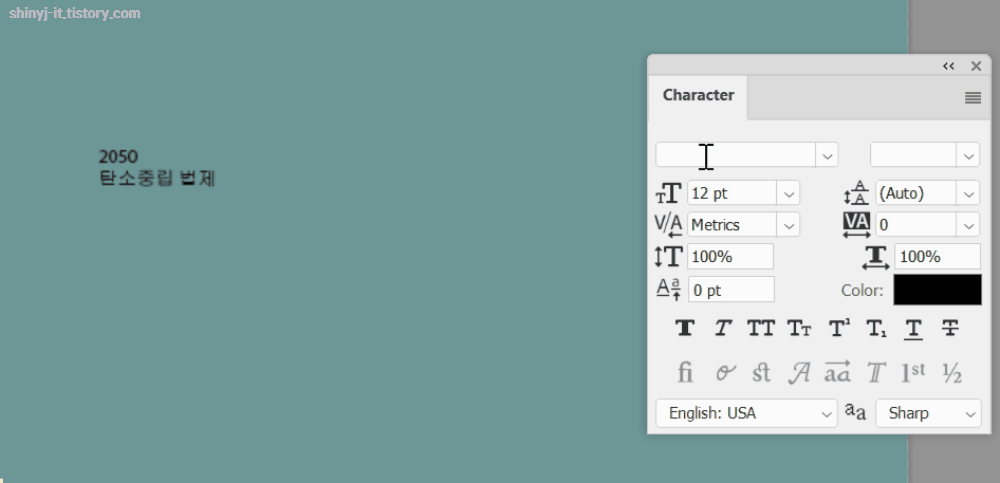Open the leading (Auto) dropdown arrow

click(x=968, y=193)
